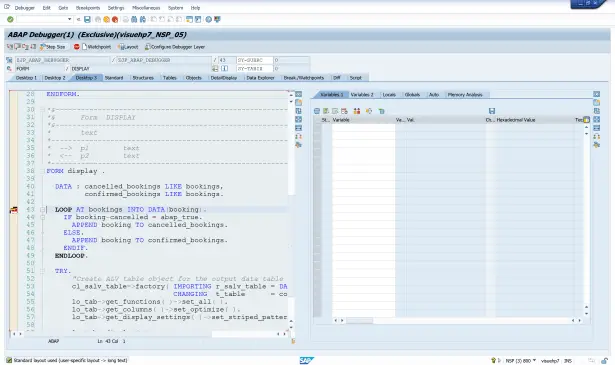Click code scrollbar down arrow

(x=291, y=327)
